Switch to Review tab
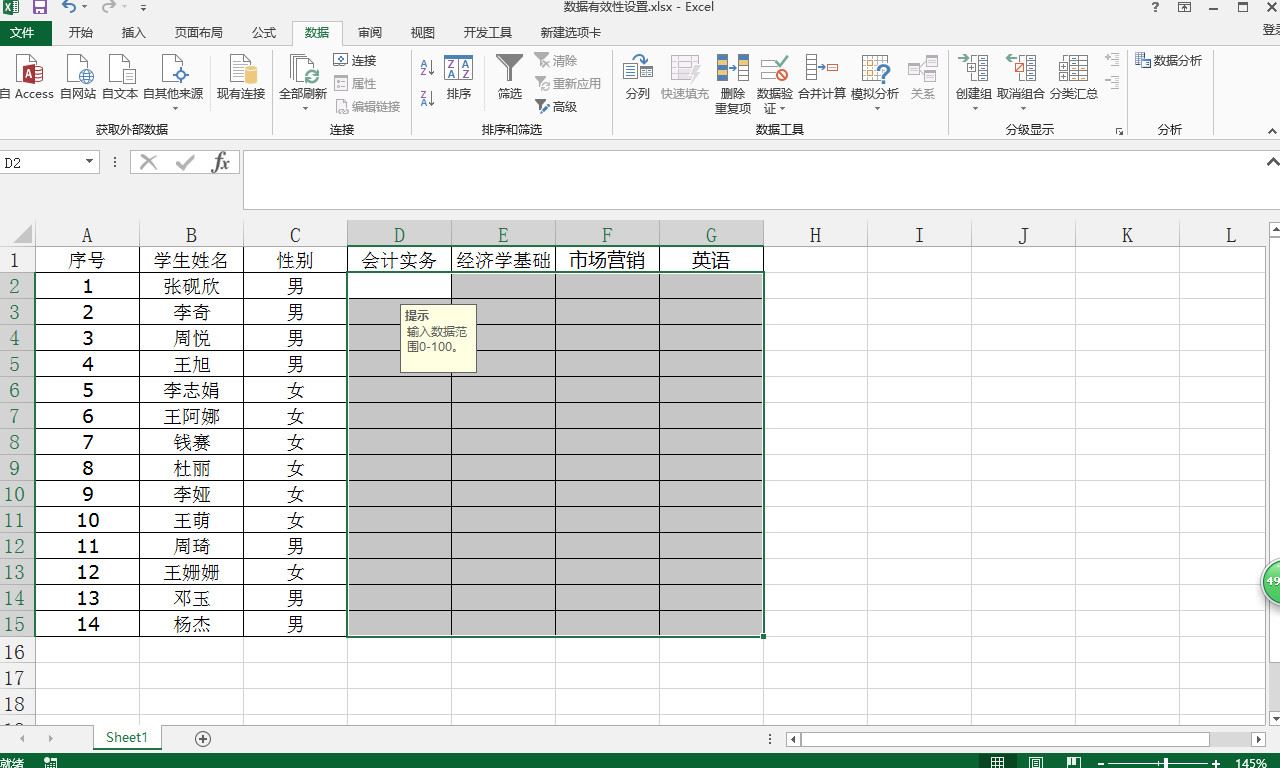1280x768 pixels. coord(370,32)
